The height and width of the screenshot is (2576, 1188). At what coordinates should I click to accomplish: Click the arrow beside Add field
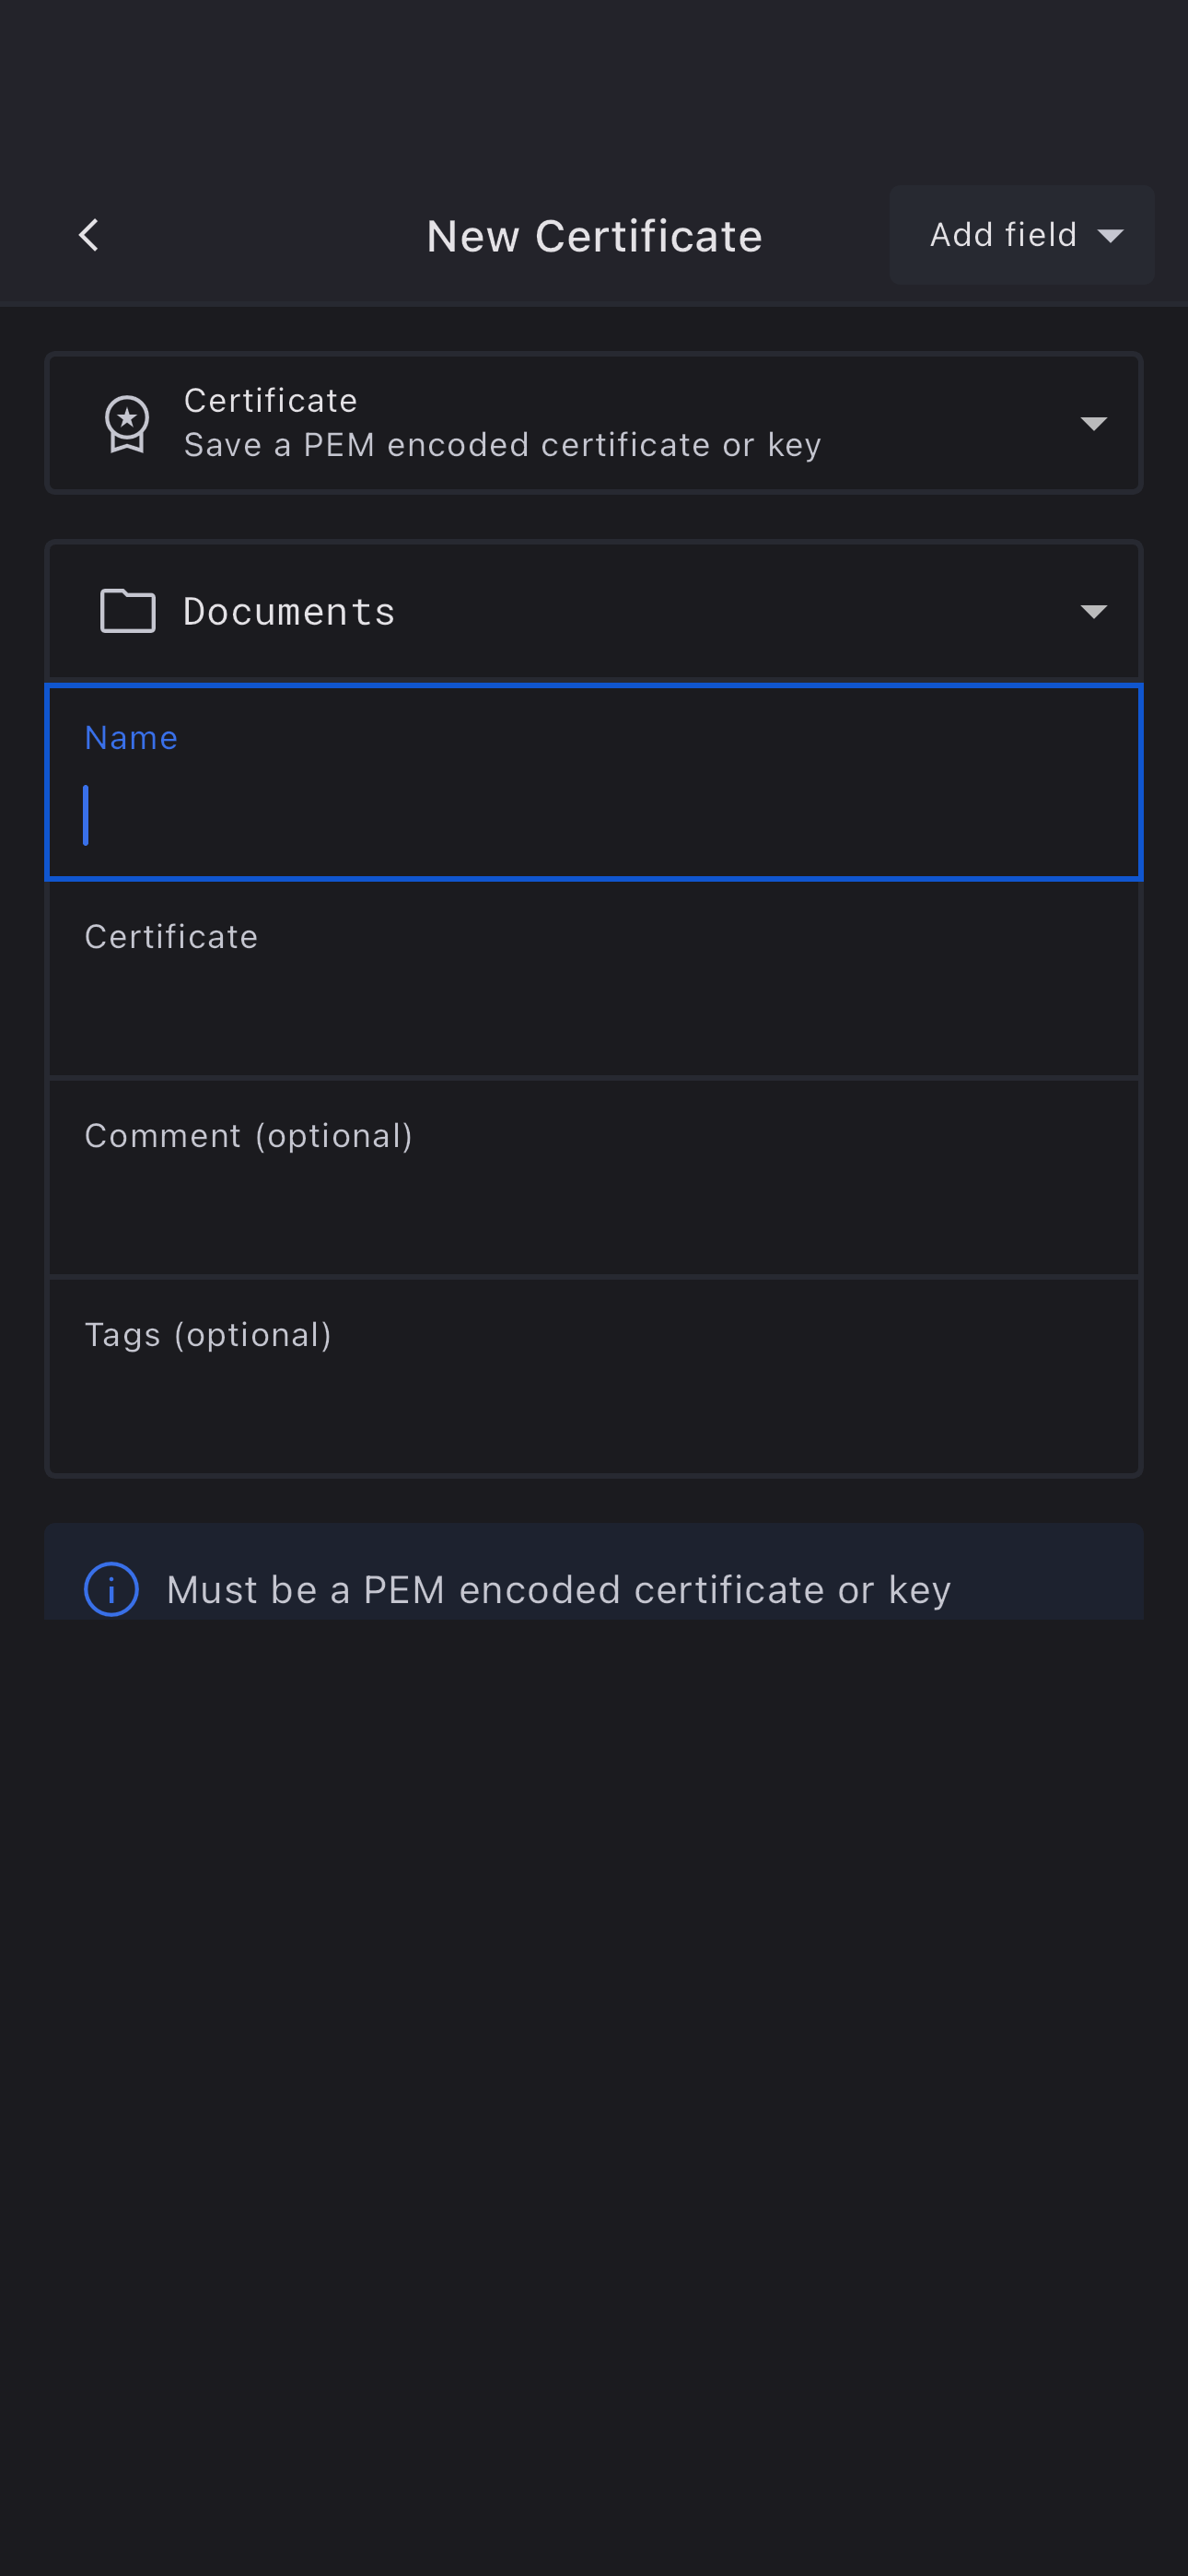pos(1110,236)
